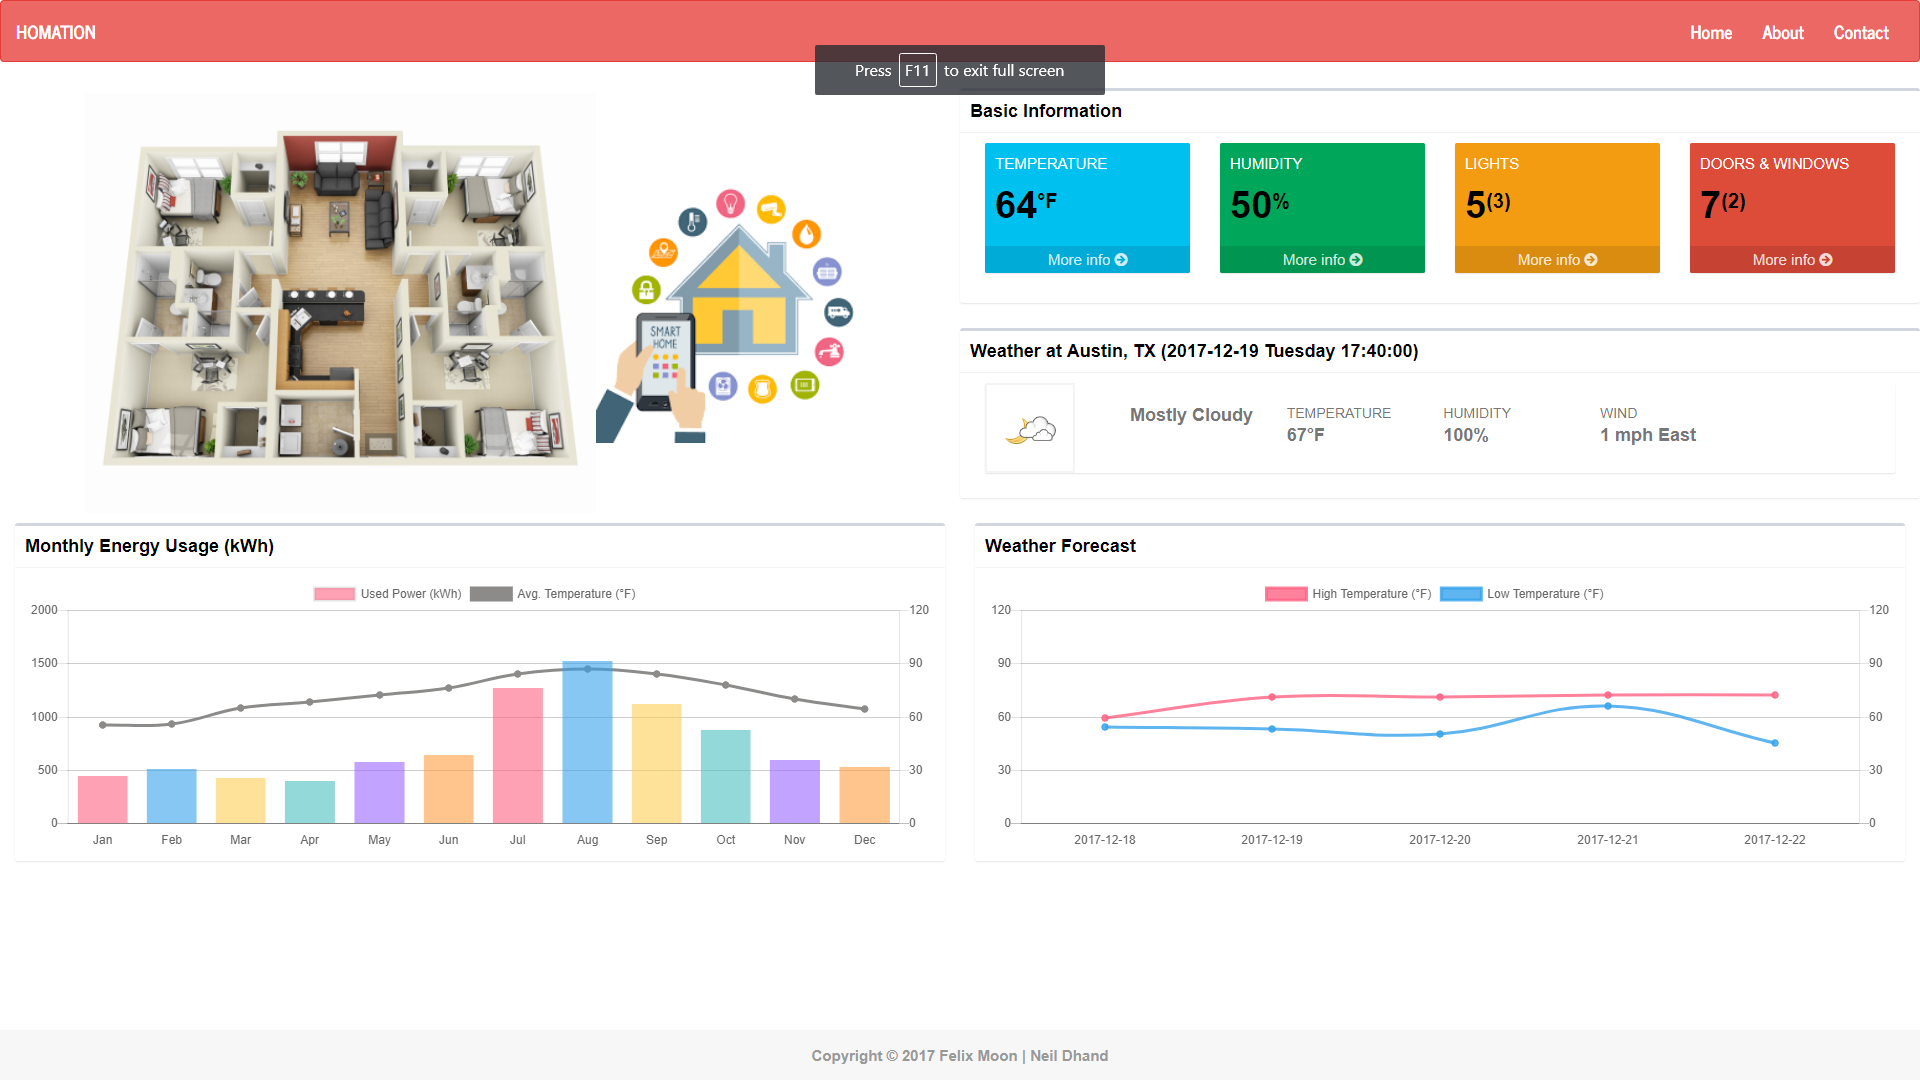Click the thermometer icon by the house
This screenshot has width=1920, height=1080.
pos(692,222)
